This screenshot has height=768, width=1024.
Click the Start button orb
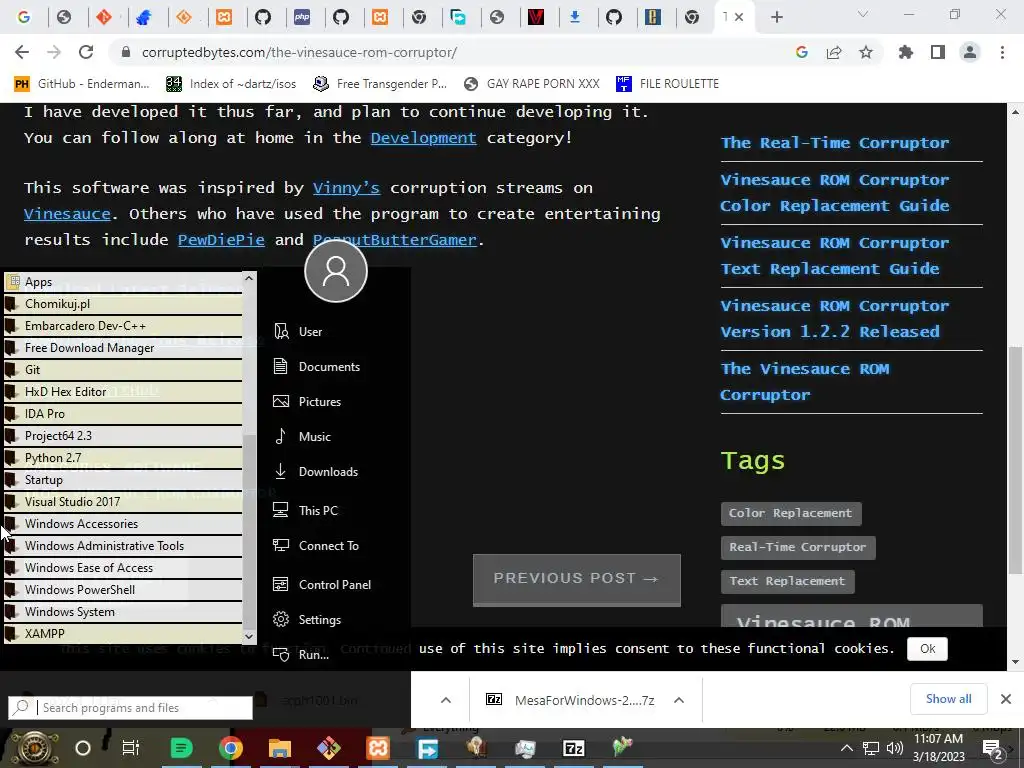[33, 748]
